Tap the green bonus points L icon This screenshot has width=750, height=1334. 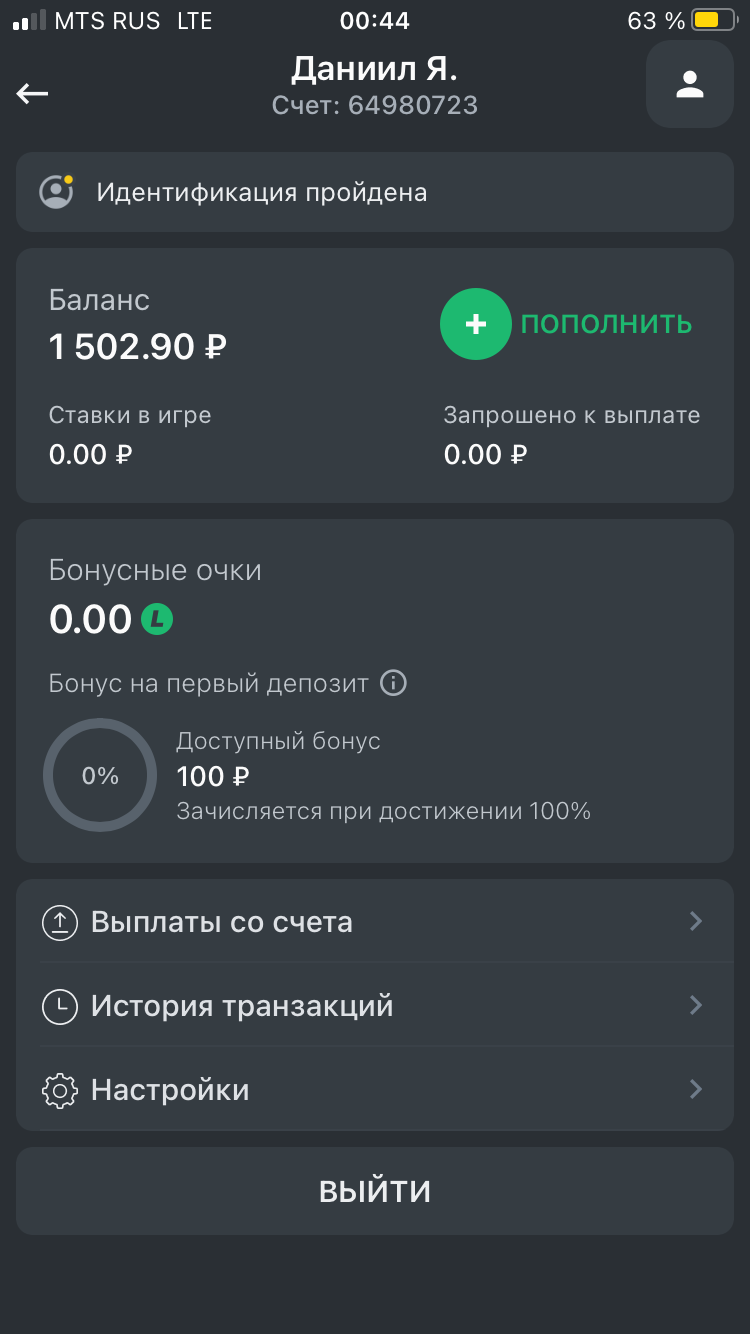[x=157, y=619]
